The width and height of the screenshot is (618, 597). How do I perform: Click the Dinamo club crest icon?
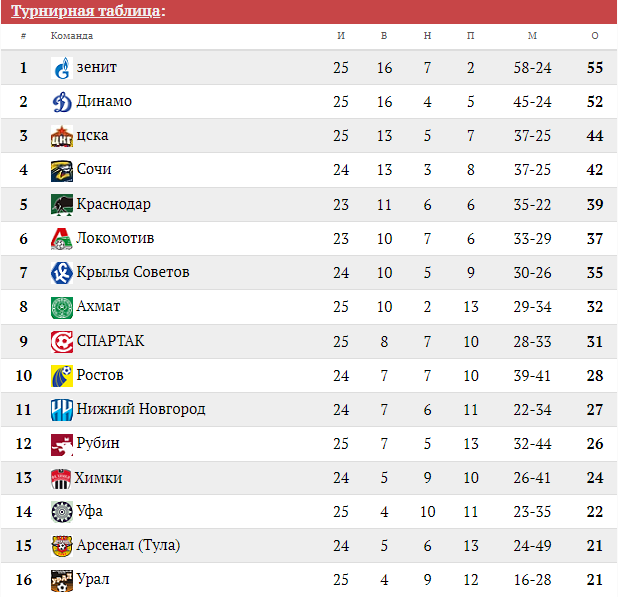(62, 102)
